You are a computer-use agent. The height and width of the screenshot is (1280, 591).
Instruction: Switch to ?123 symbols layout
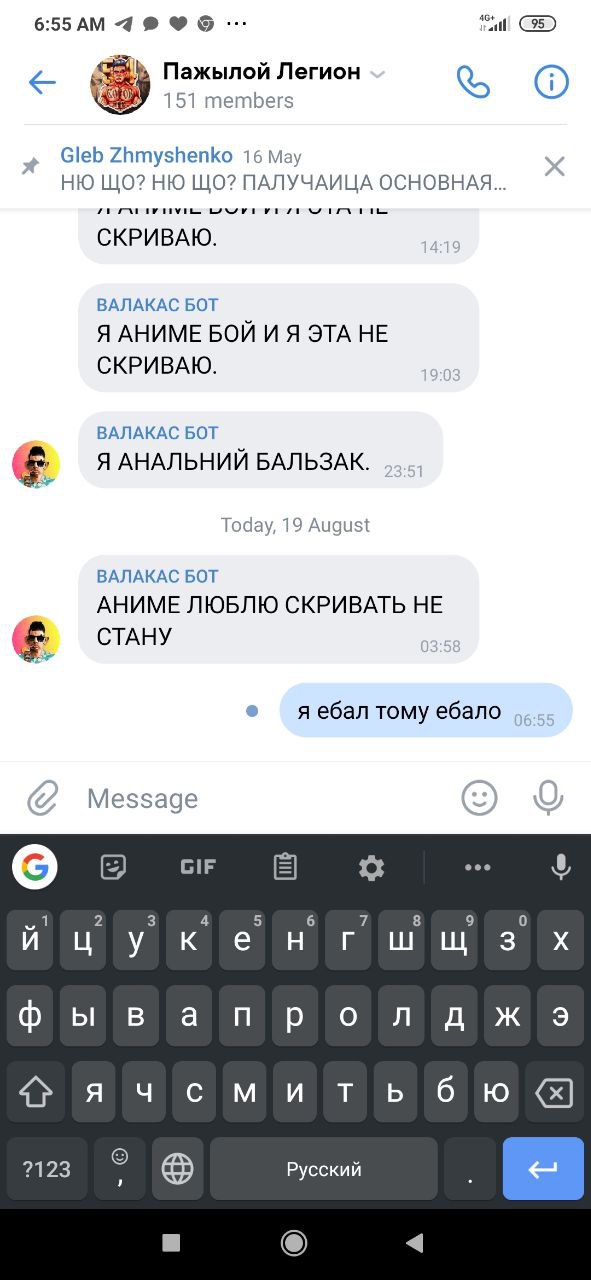(47, 1168)
